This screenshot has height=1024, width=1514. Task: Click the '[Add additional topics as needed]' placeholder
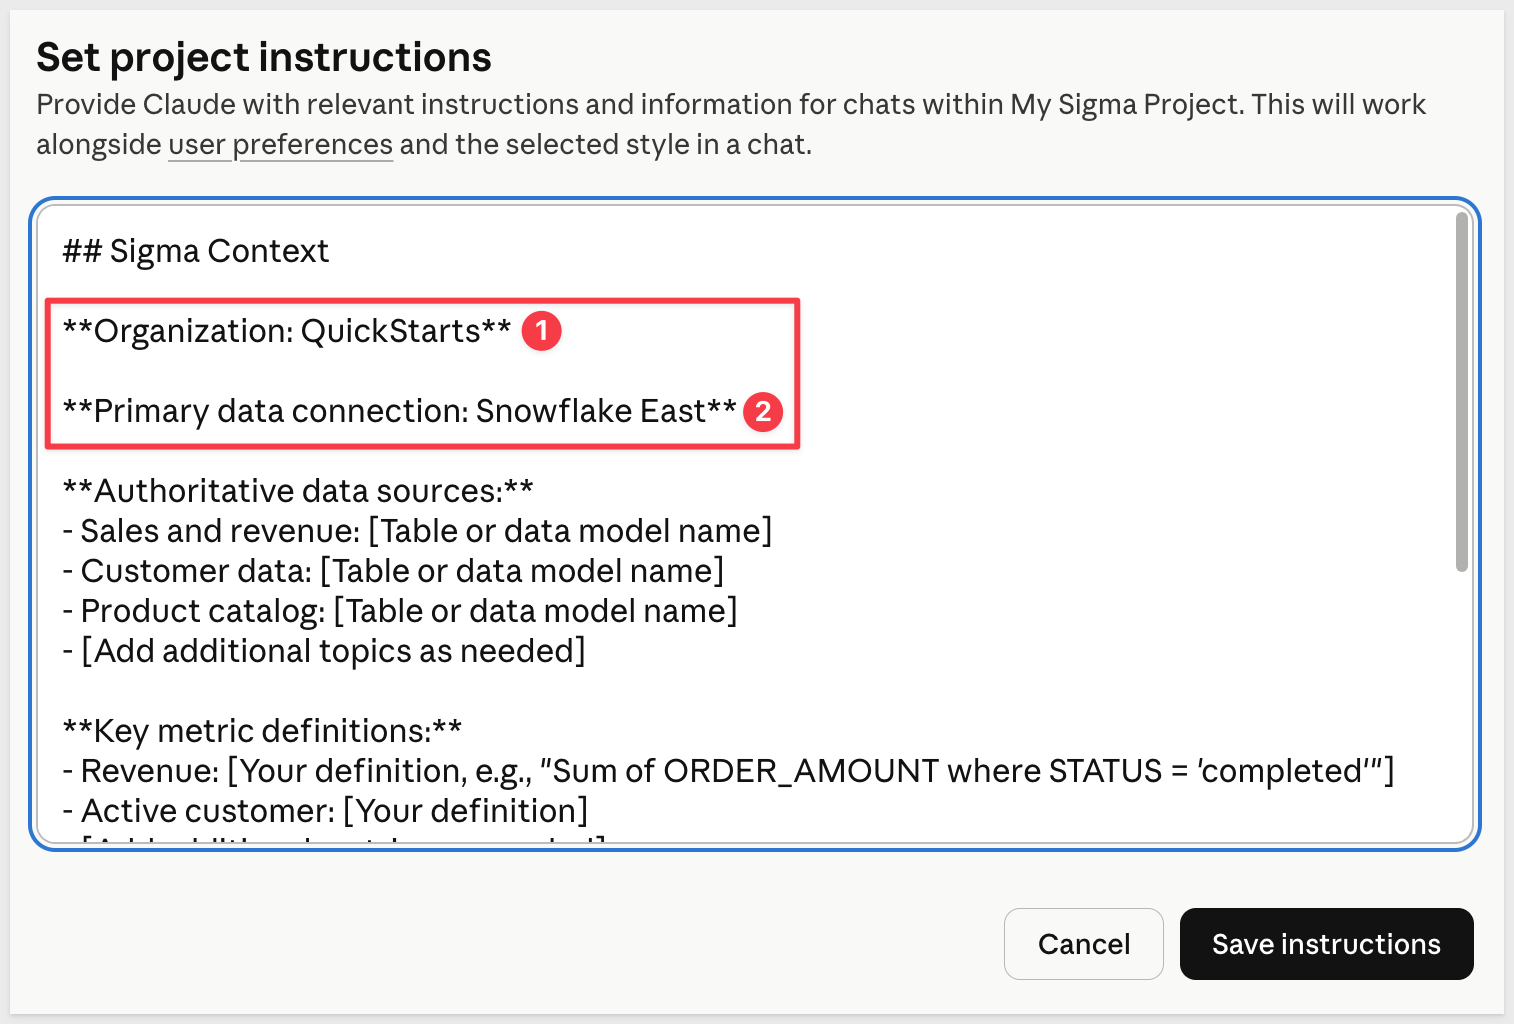(333, 651)
